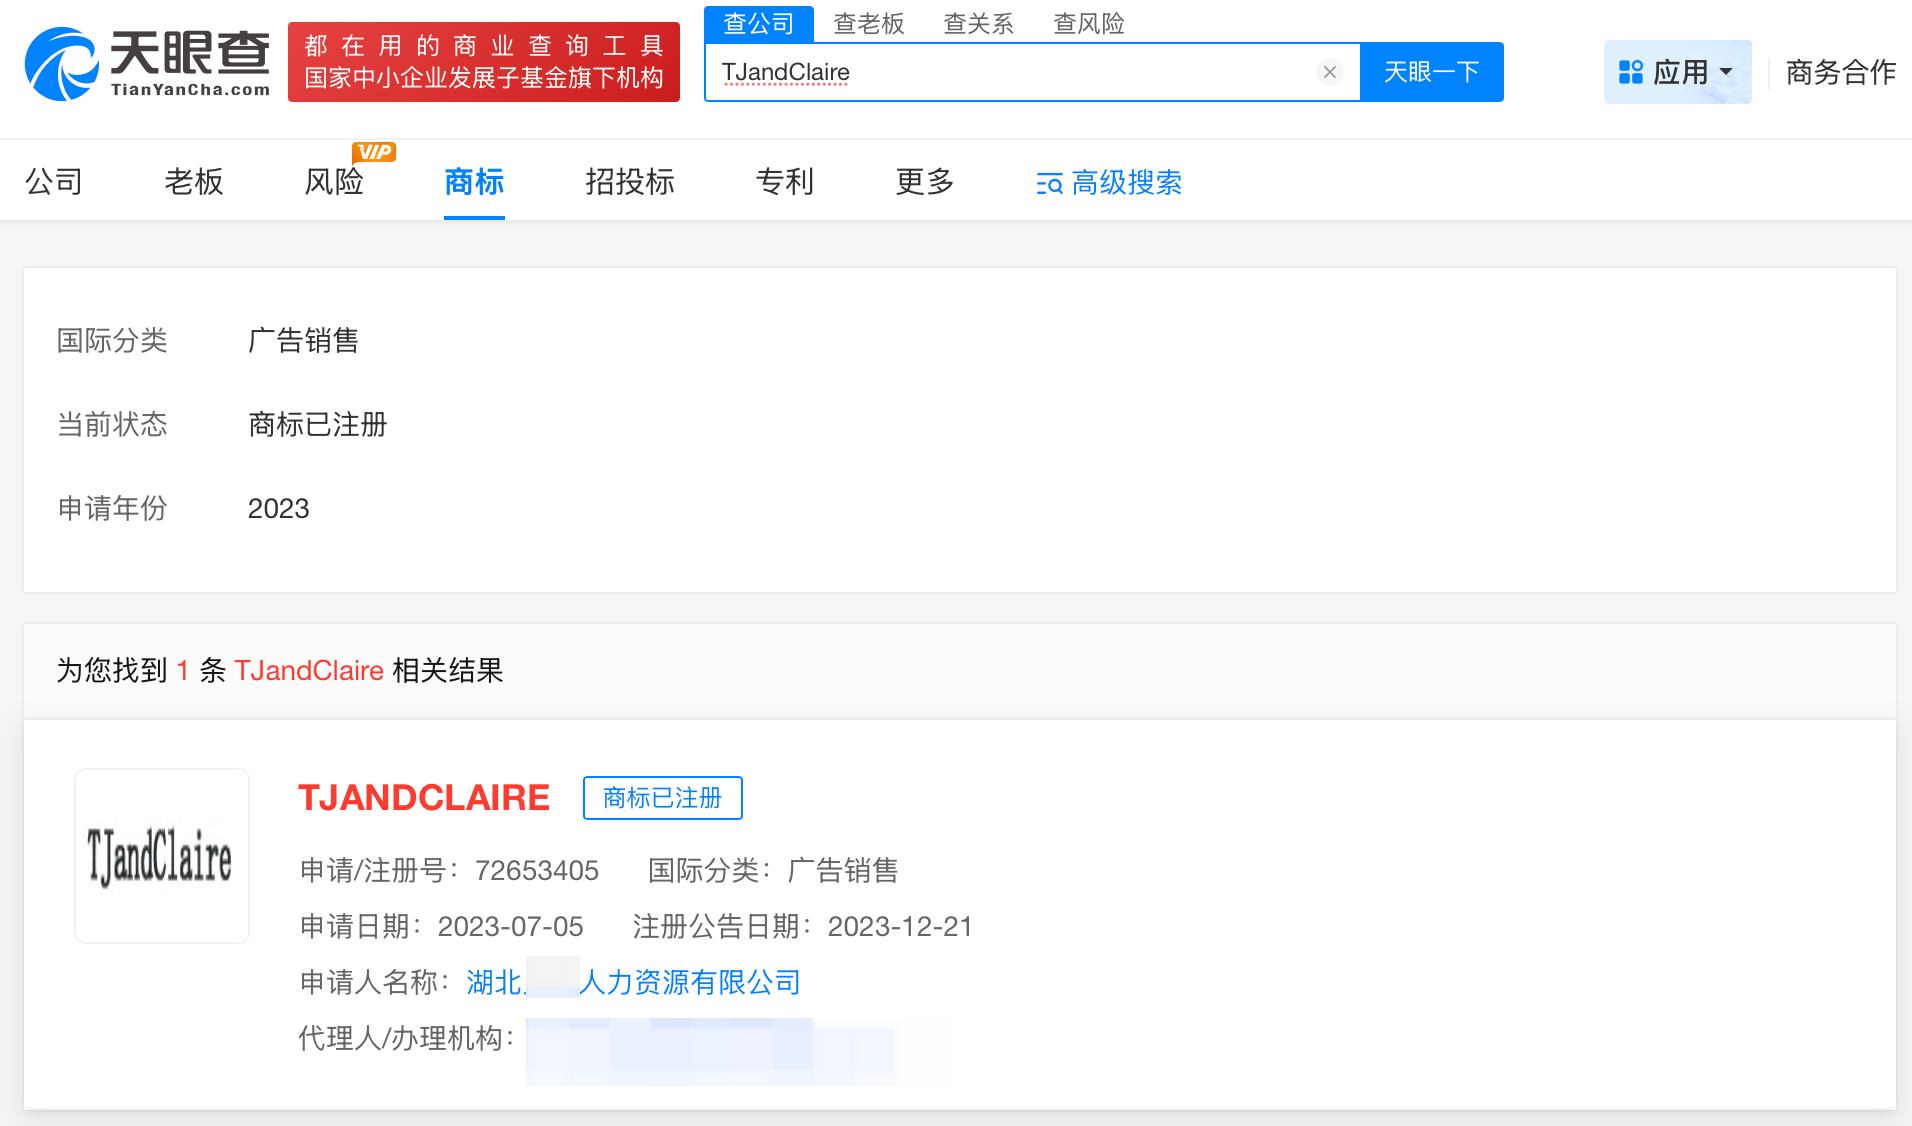Expand the 更多 navigation menu
The width and height of the screenshot is (1912, 1126).
[x=923, y=182]
